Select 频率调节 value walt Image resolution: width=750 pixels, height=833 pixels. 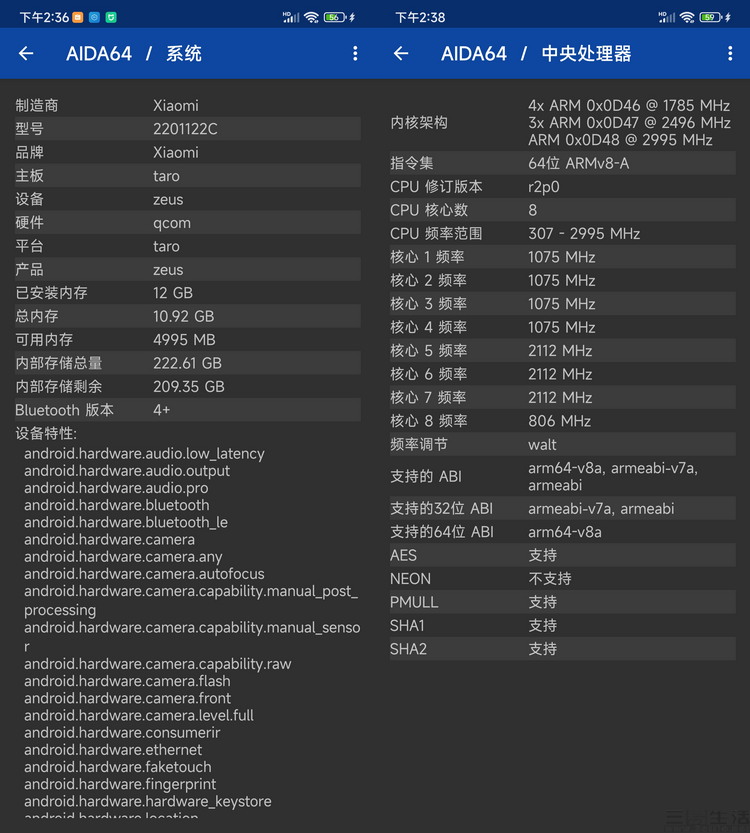(x=542, y=444)
